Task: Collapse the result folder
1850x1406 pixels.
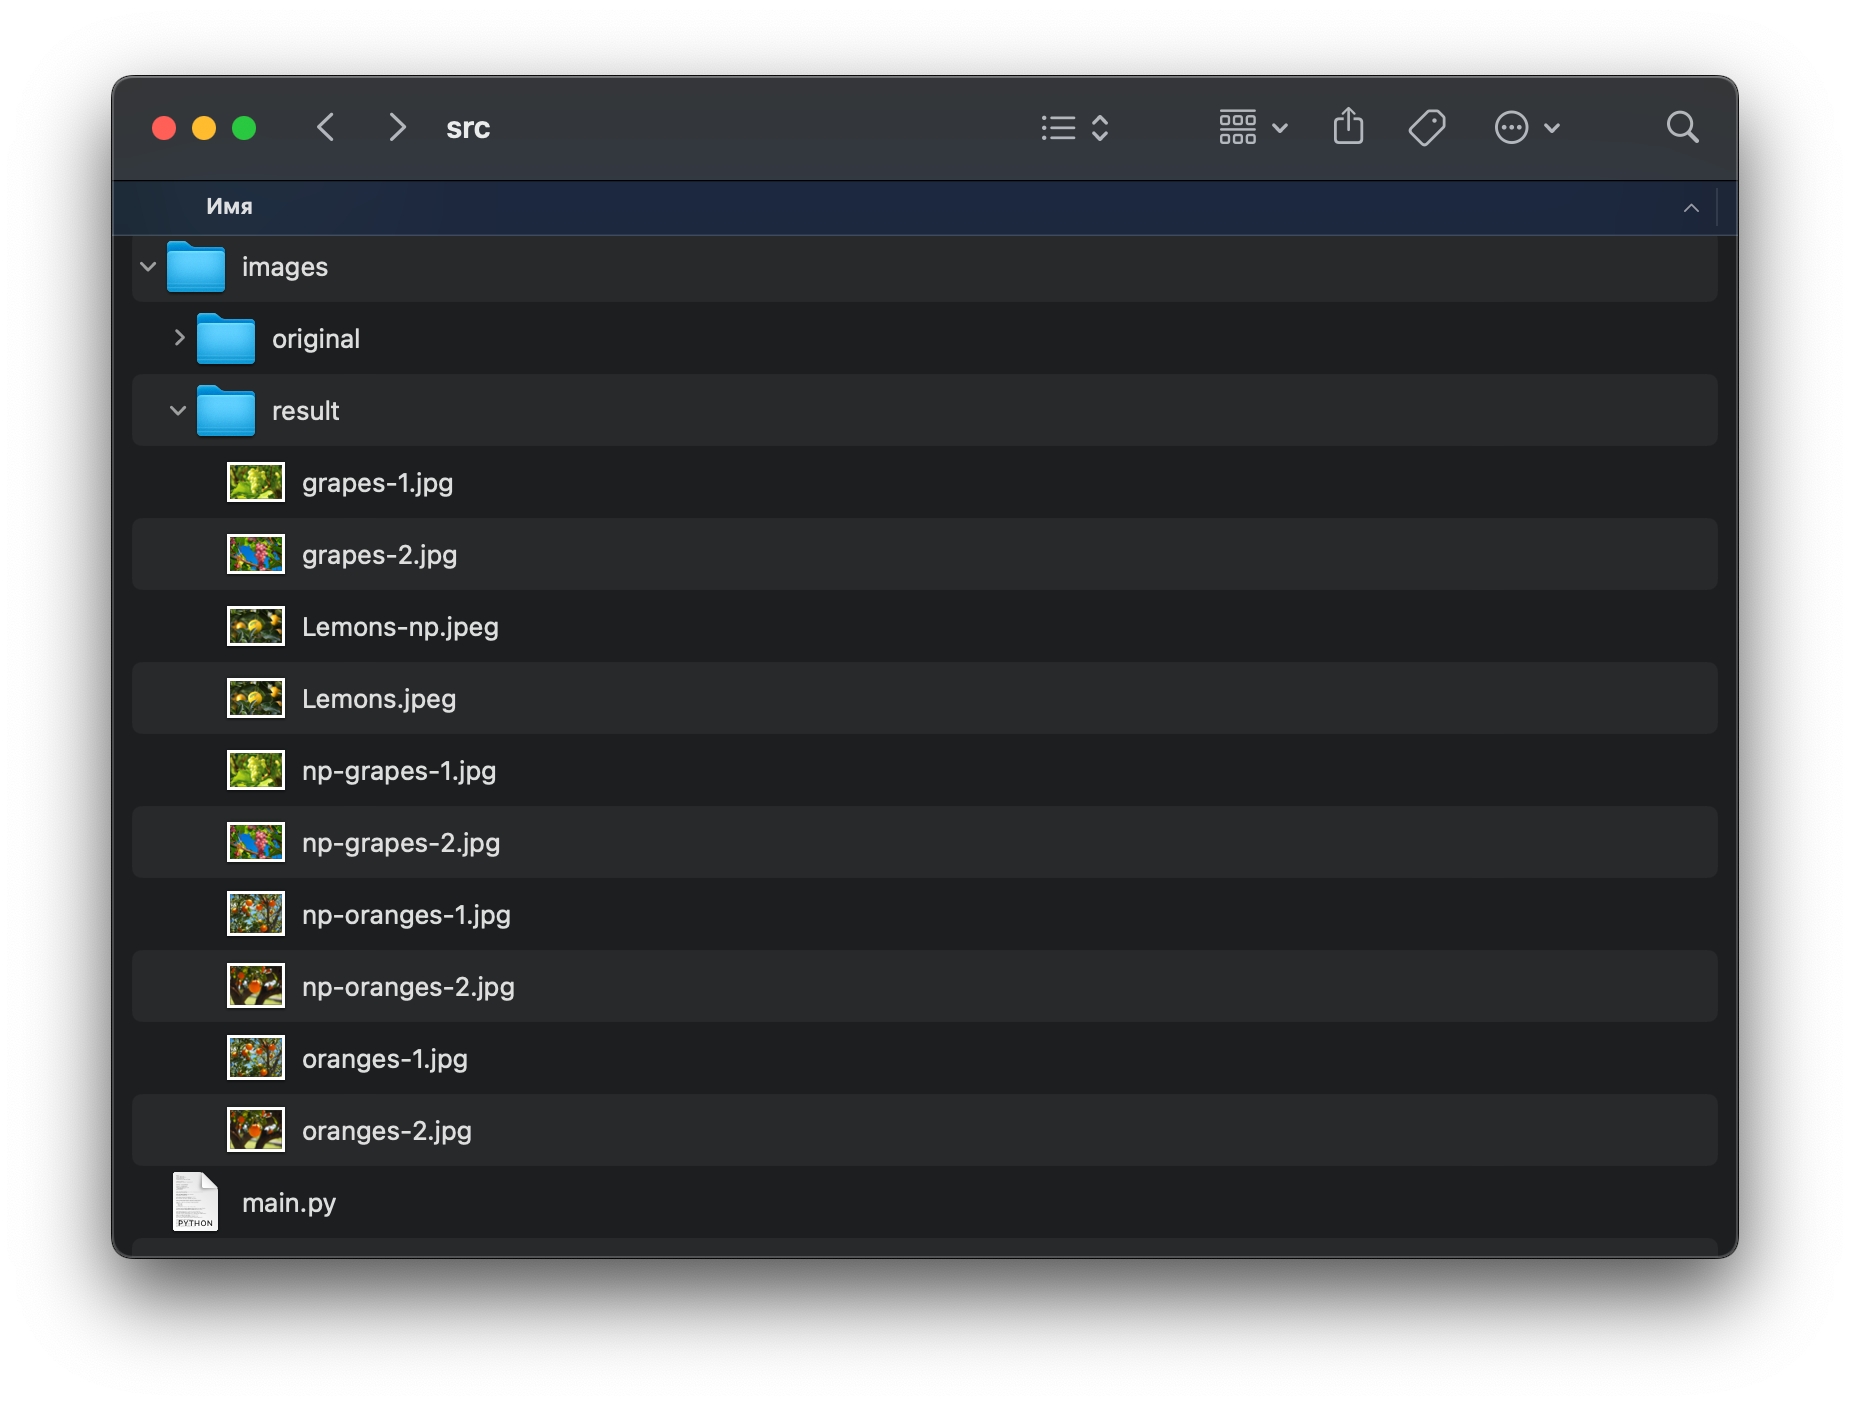Action: click(x=178, y=411)
